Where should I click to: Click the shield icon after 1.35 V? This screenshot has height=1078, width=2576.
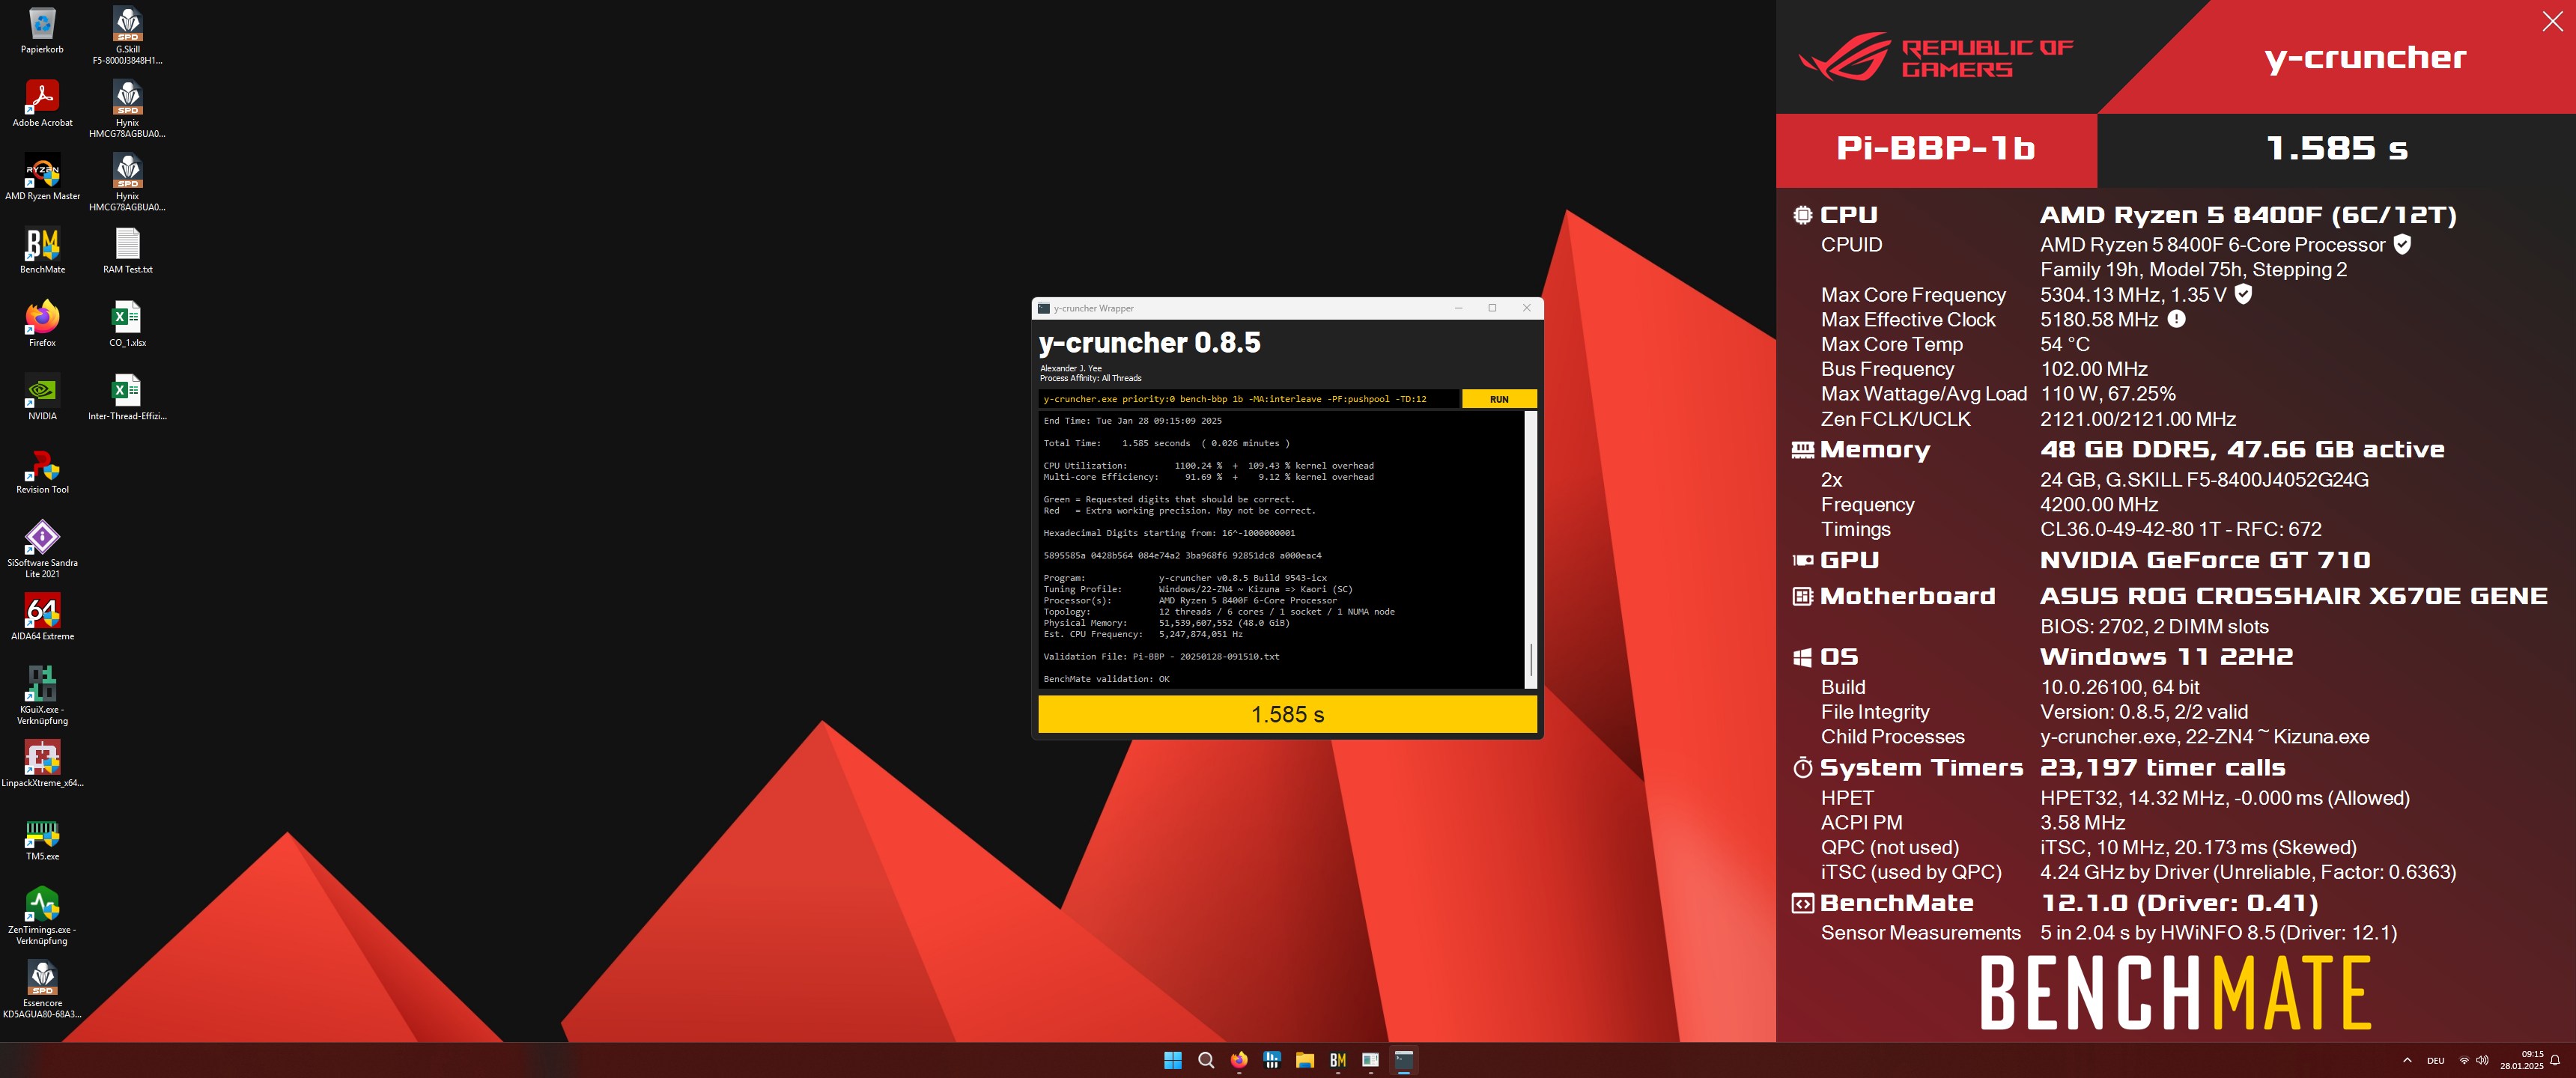click(x=2243, y=294)
